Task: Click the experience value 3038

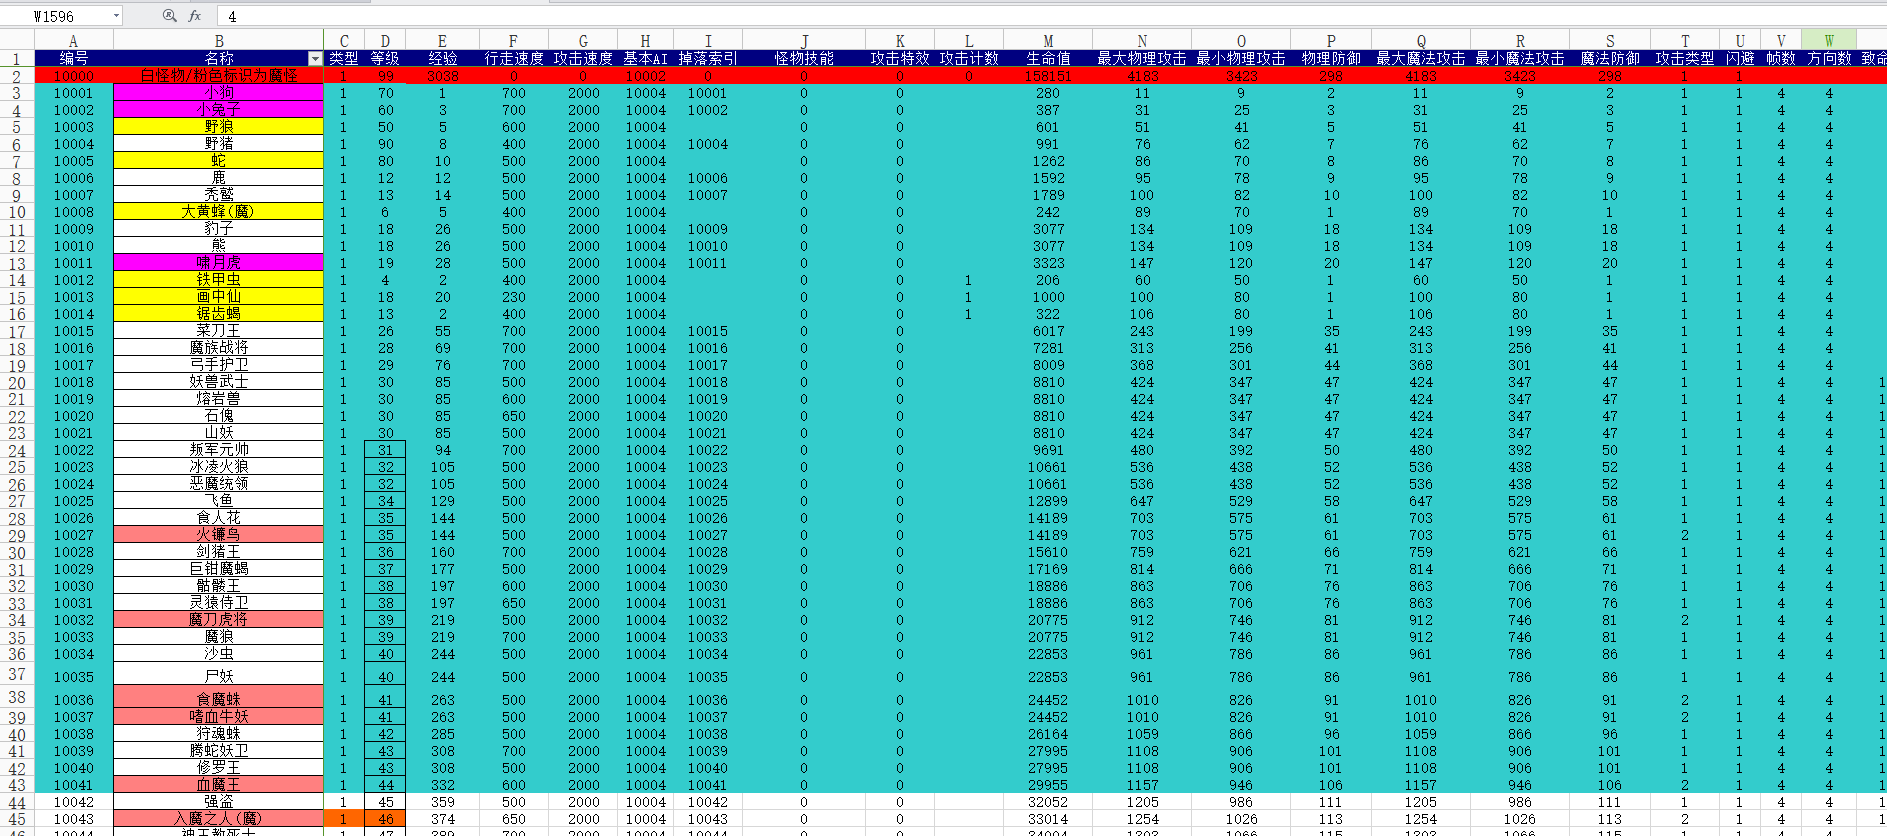Action: [443, 76]
